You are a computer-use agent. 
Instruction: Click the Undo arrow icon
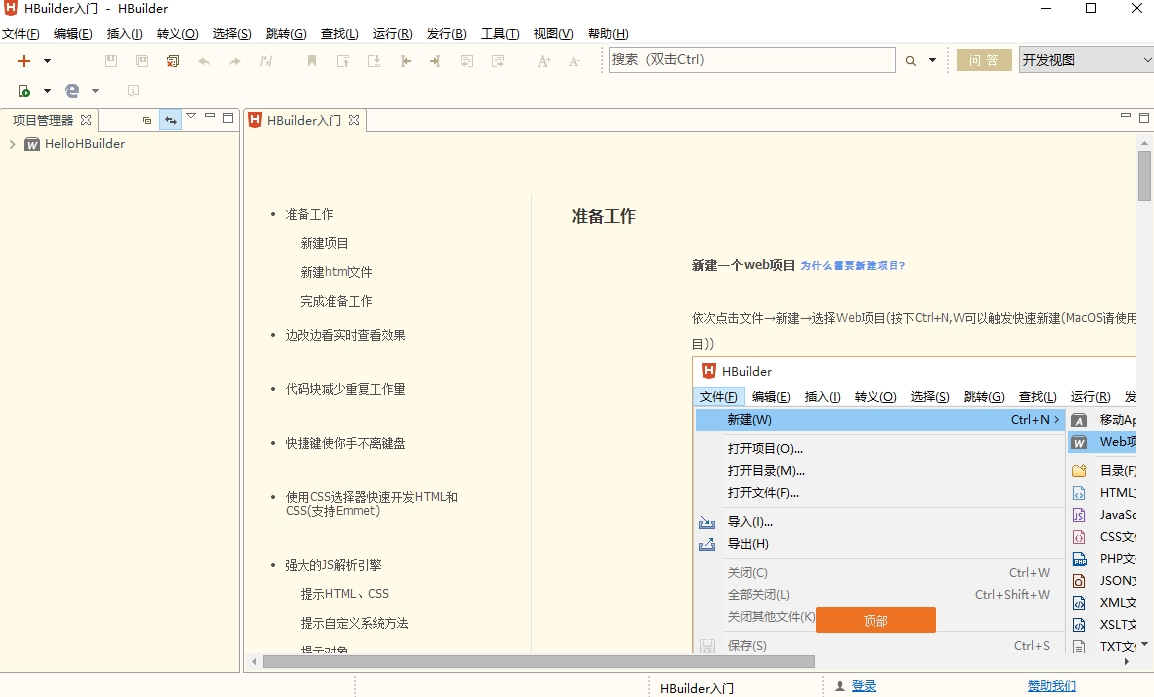204,61
